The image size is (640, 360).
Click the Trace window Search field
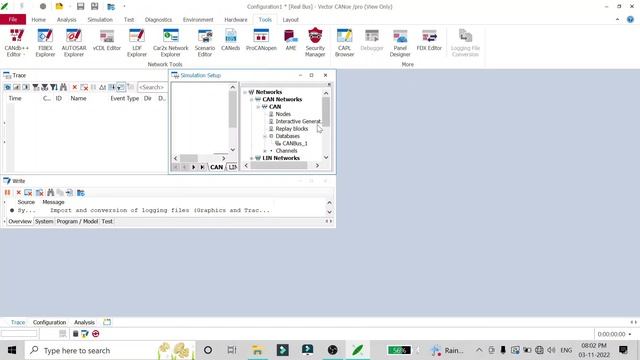coord(152,87)
